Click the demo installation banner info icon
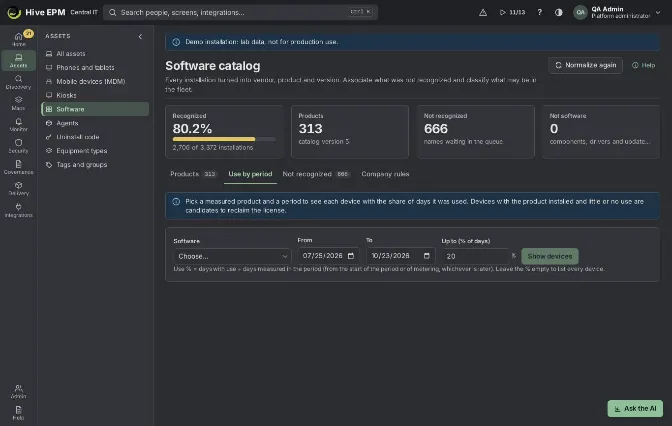The width and height of the screenshot is (672, 426). coord(176,42)
